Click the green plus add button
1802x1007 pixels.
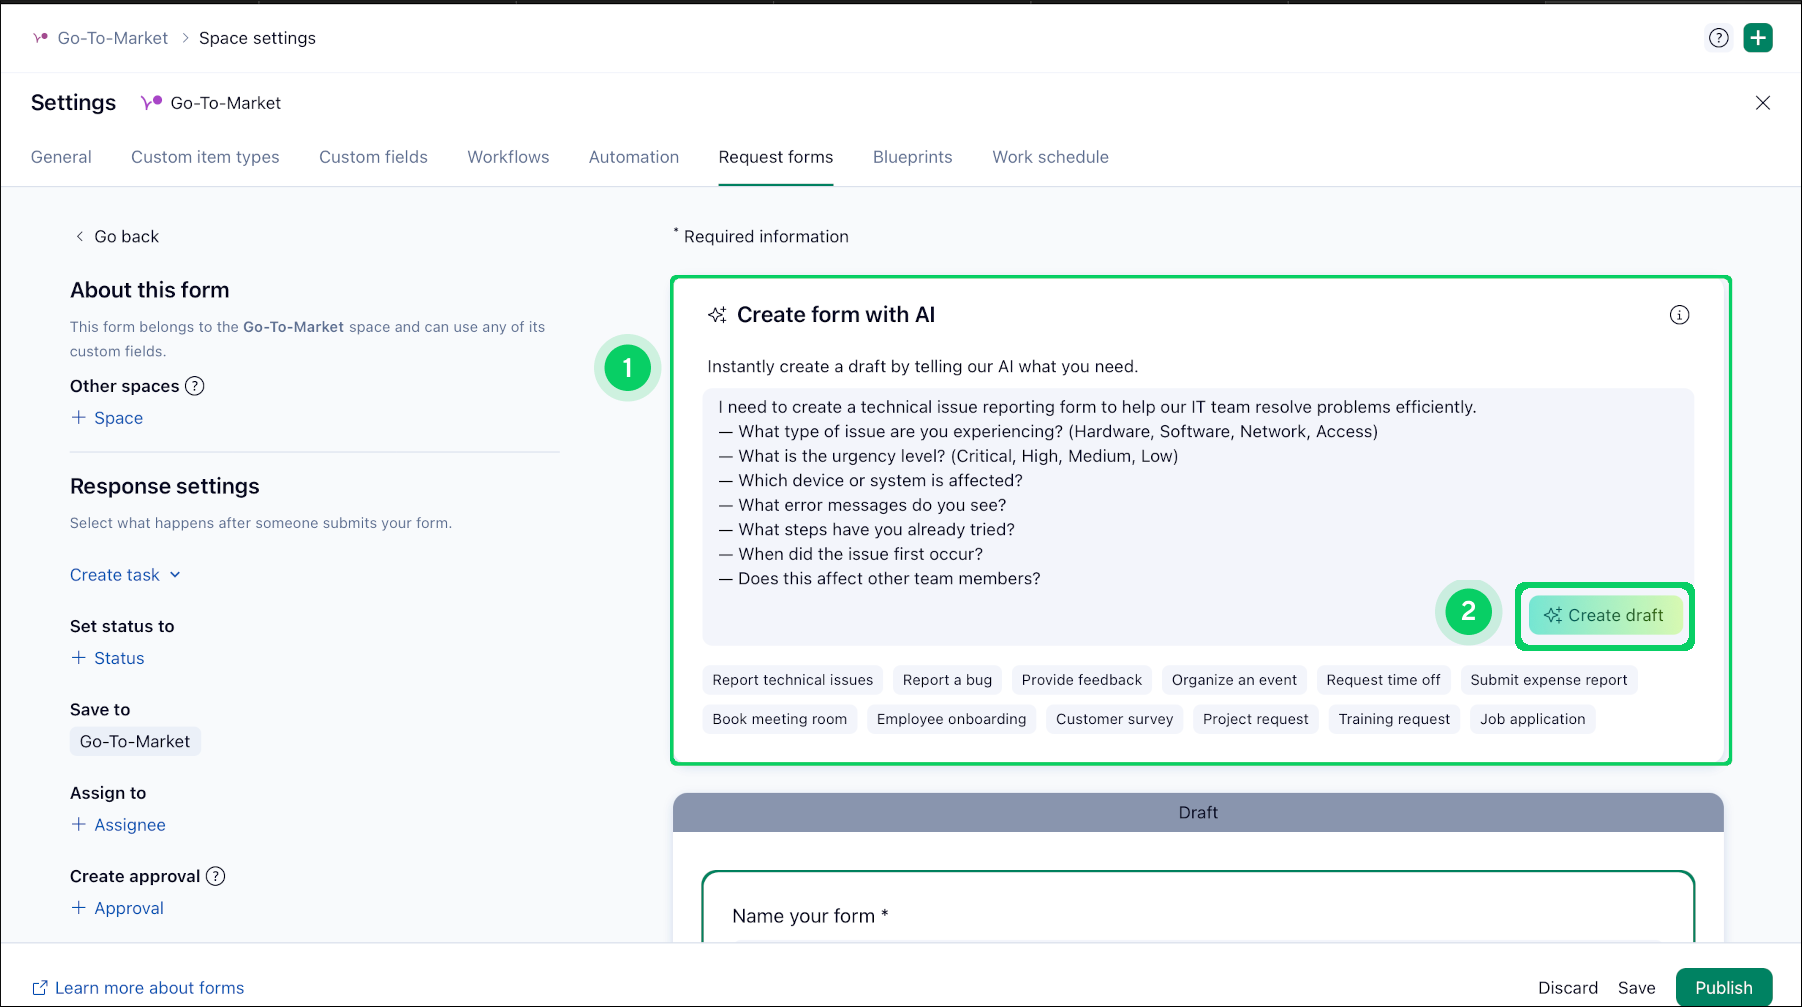pos(1757,38)
